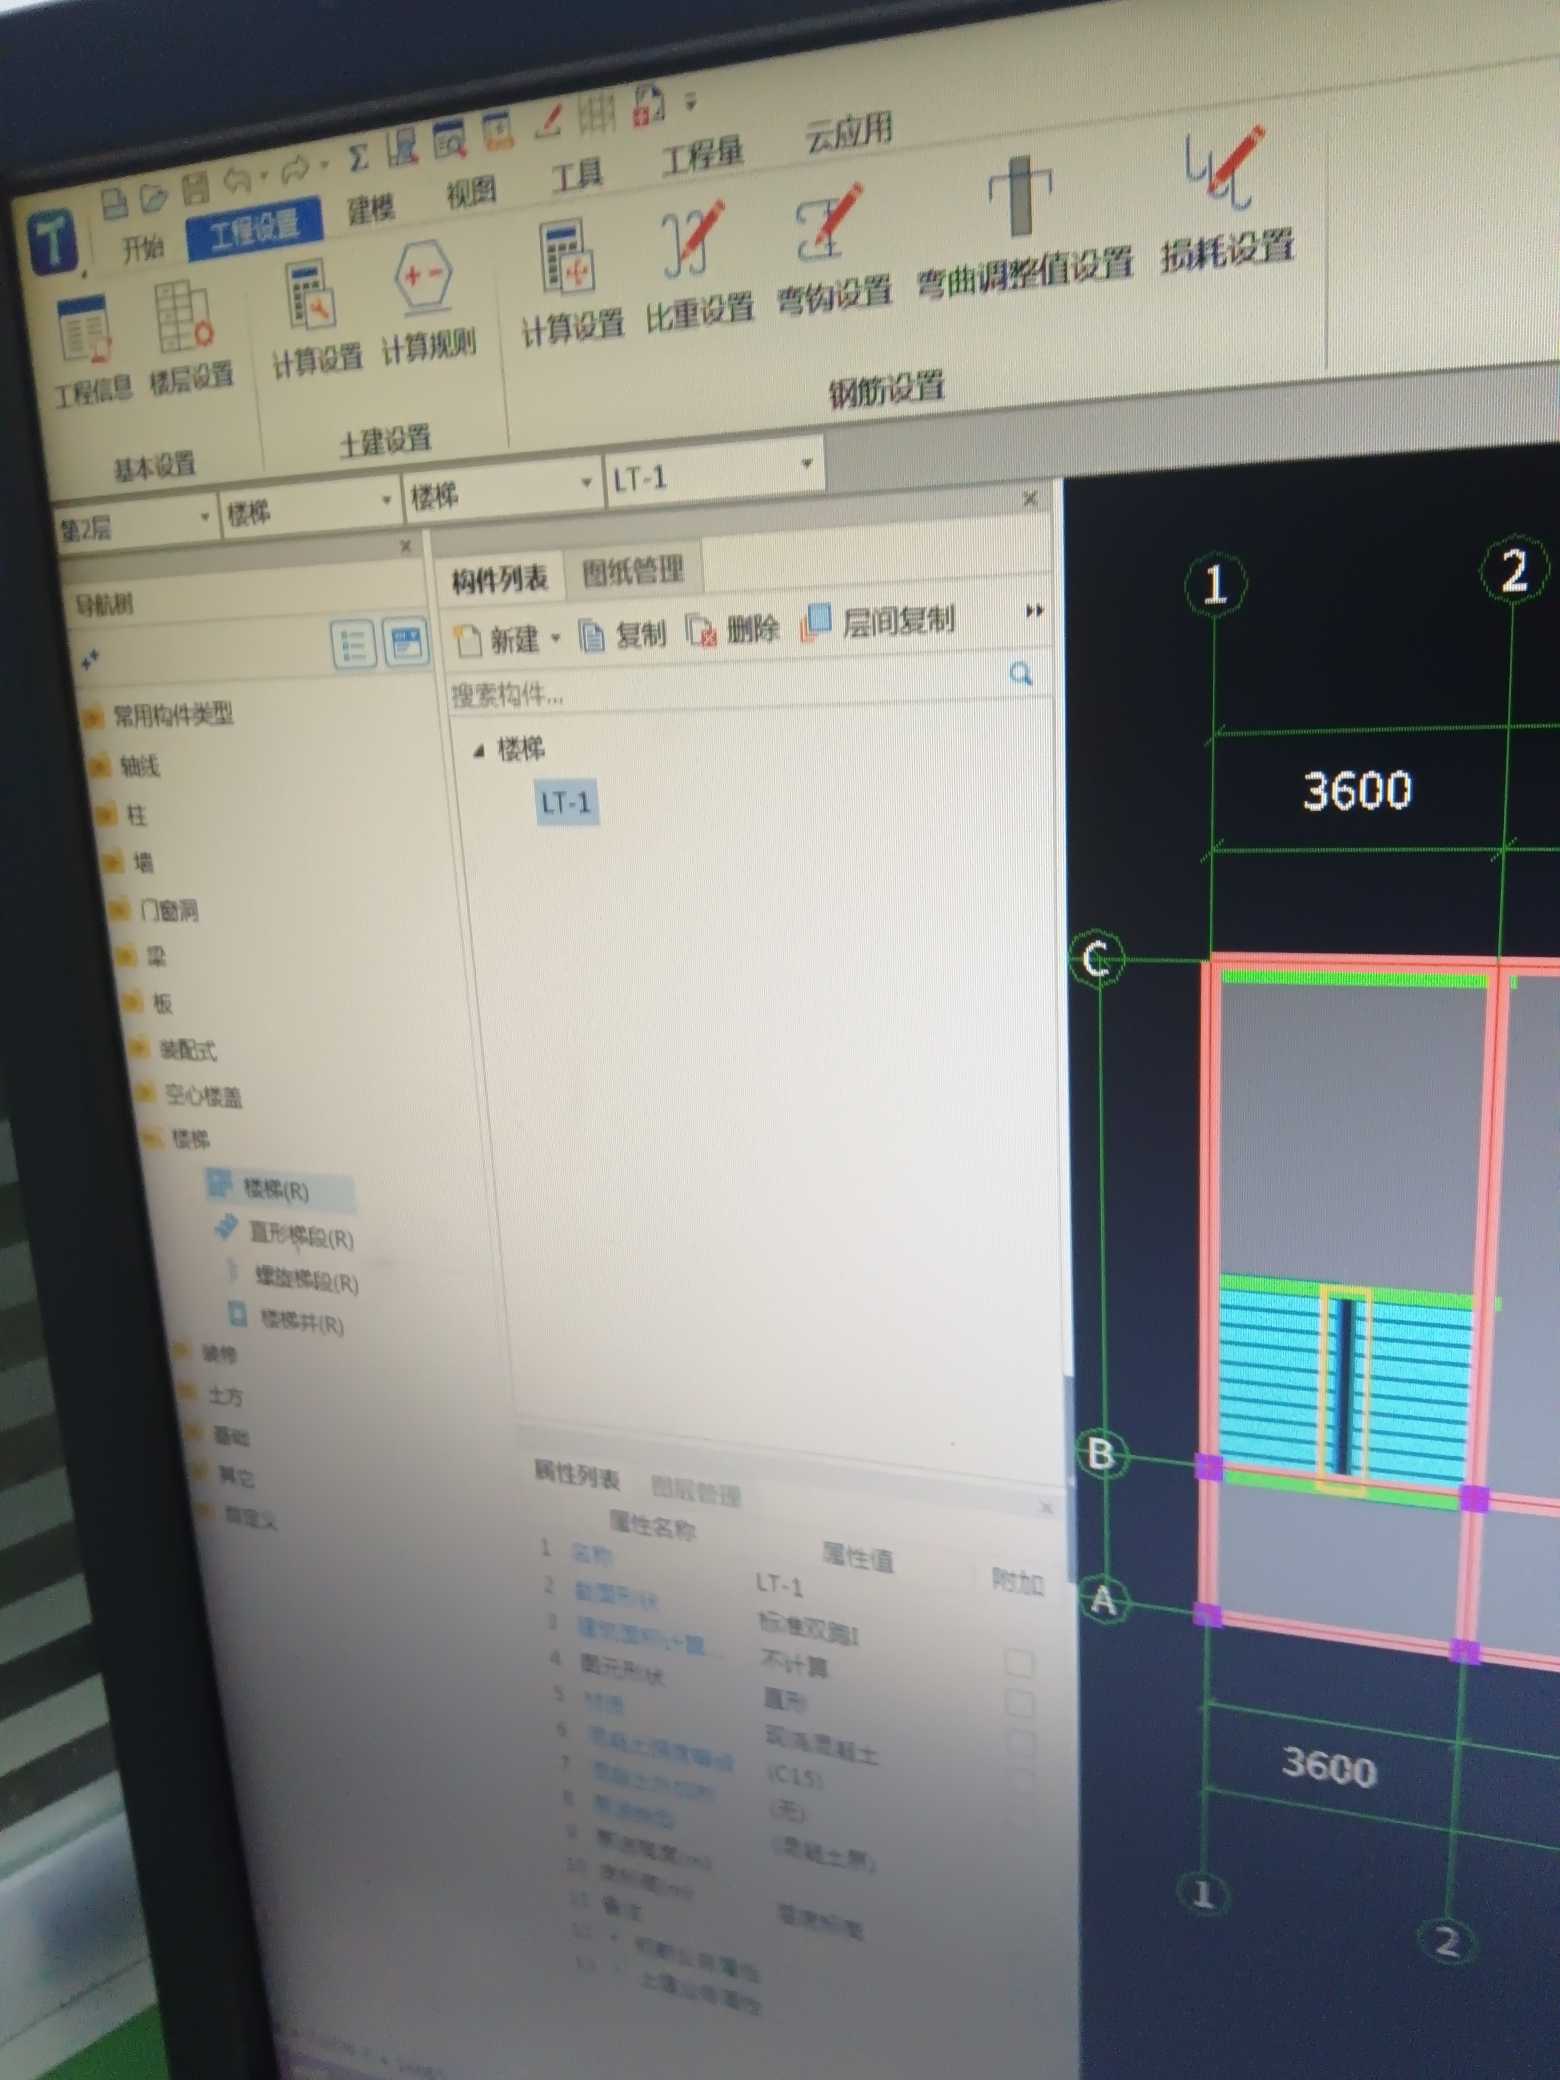1560x2080 pixels.
Task: Select the 图纸管理 tab
Action: pyautogui.click(x=632, y=571)
